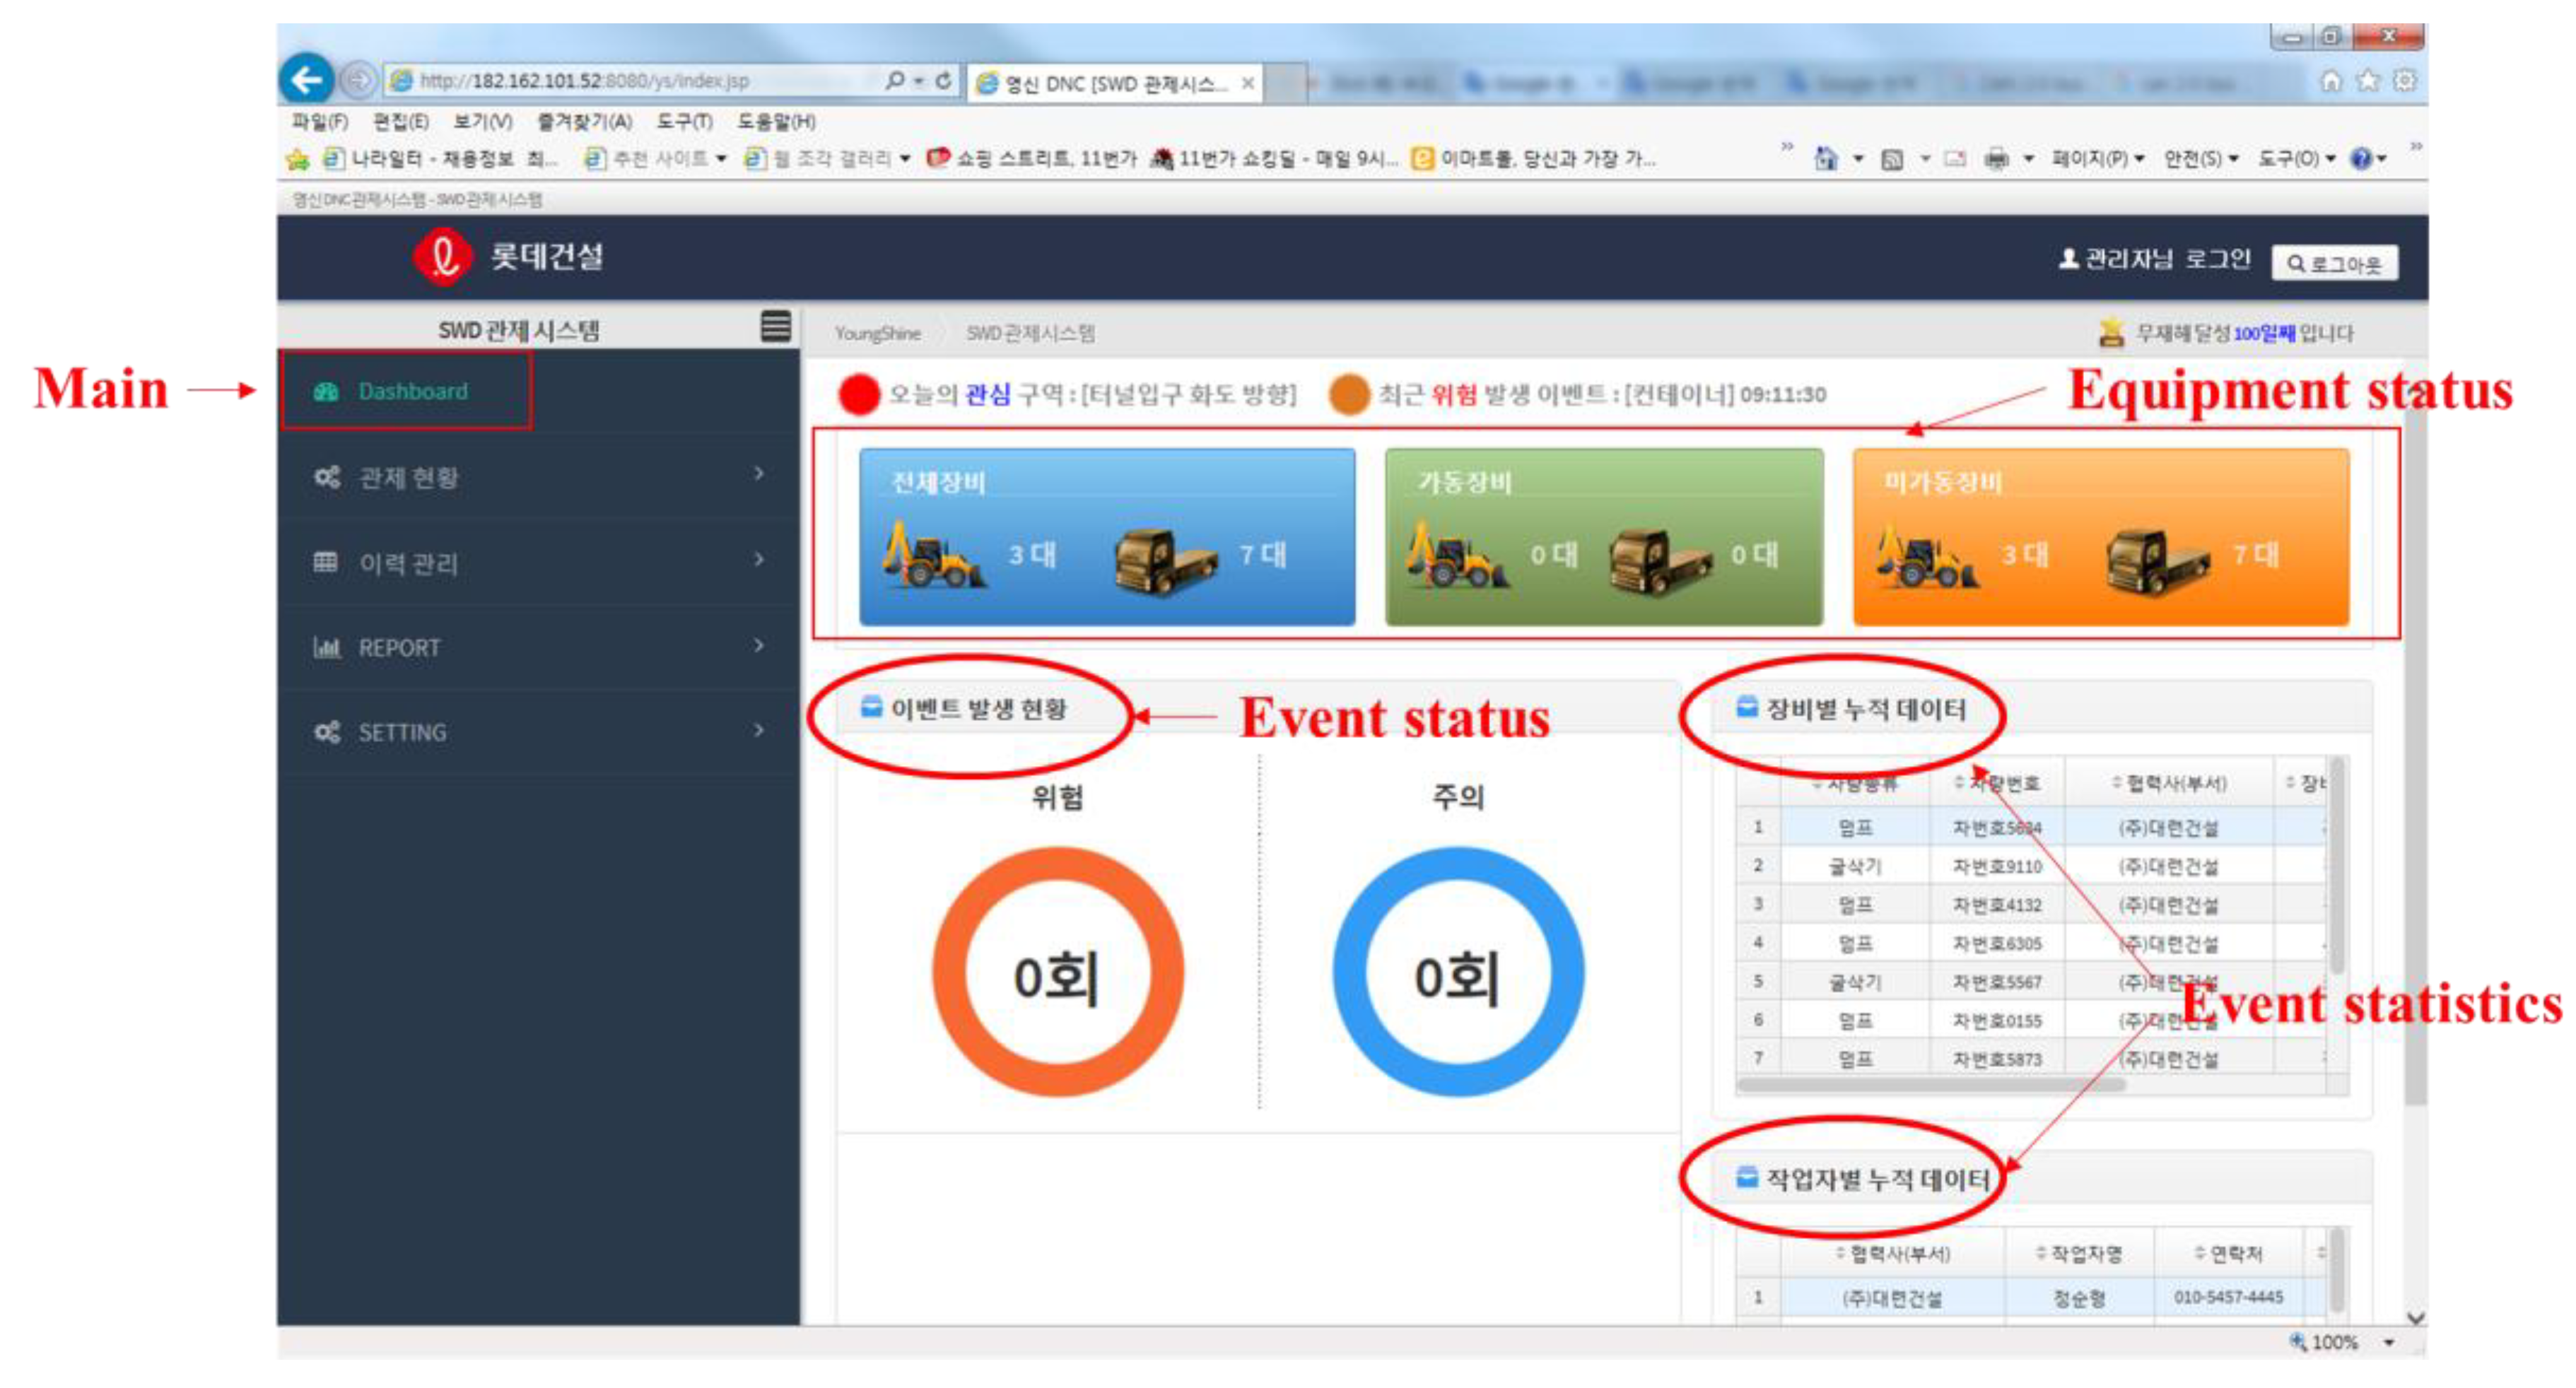The width and height of the screenshot is (2576, 1388).
Task: Expand the 관제 현황 sidebar menu
Action: pyautogui.click(x=540, y=476)
